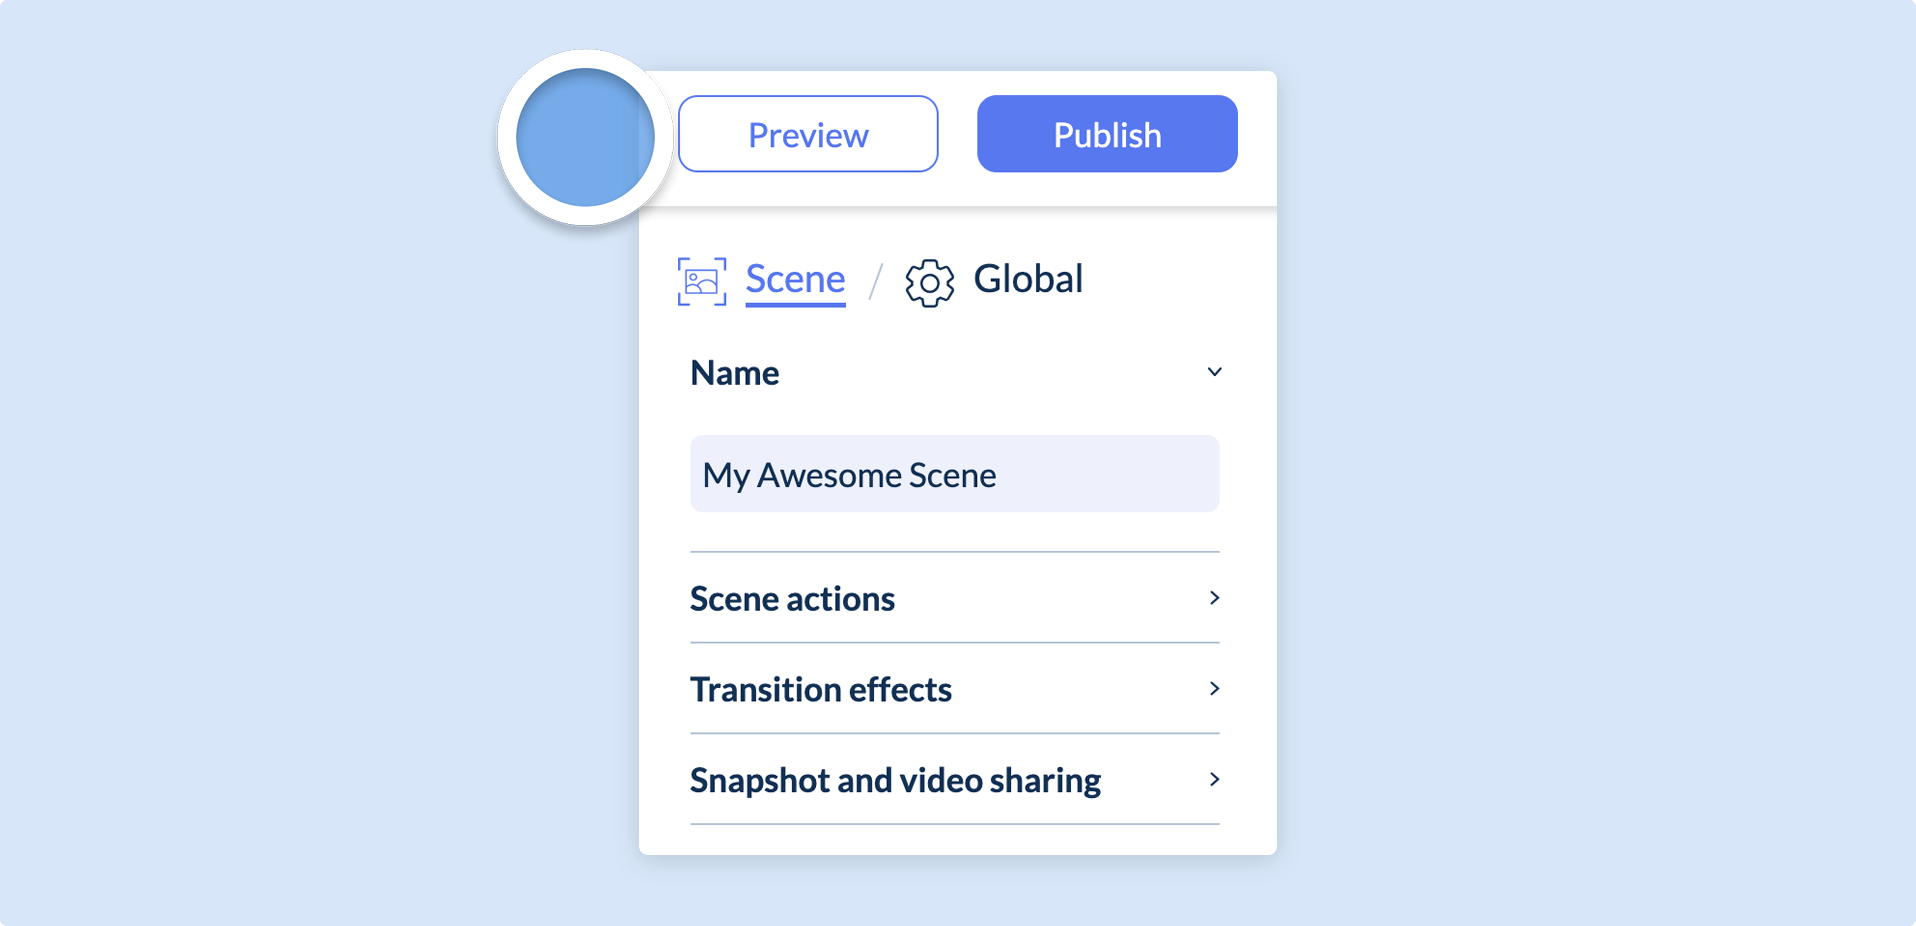
Task: Click the Scene image frame icon
Action: click(x=702, y=281)
